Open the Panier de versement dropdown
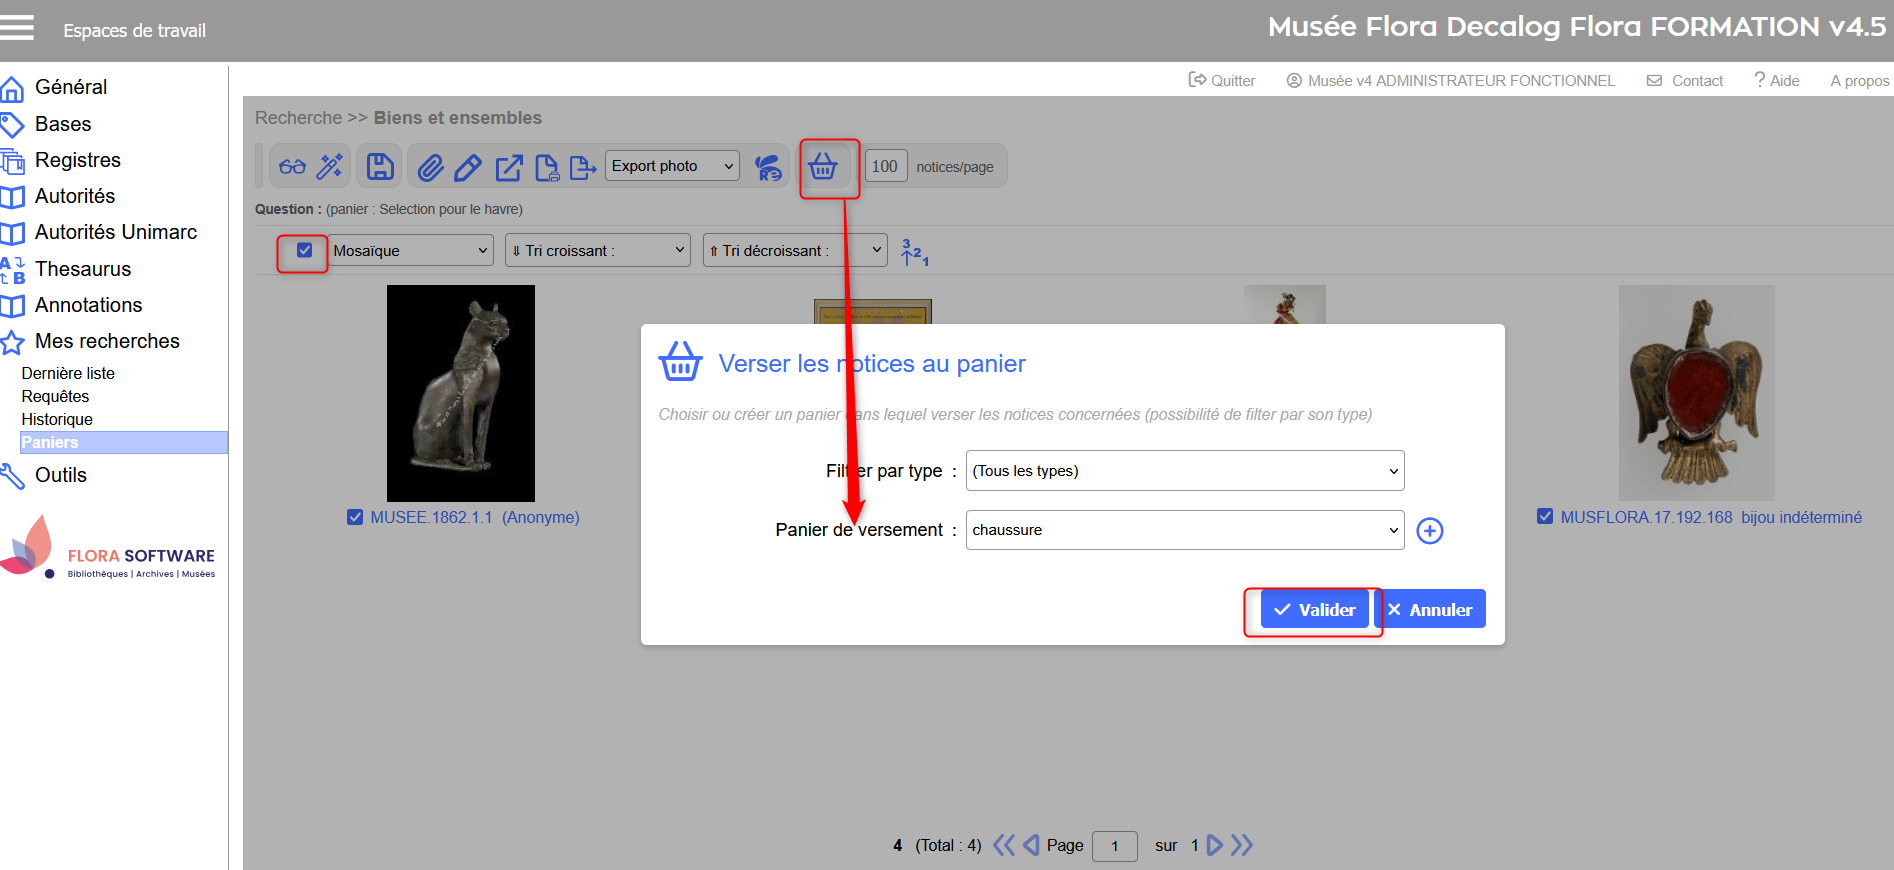This screenshot has width=1894, height=870. (1184, 530)
